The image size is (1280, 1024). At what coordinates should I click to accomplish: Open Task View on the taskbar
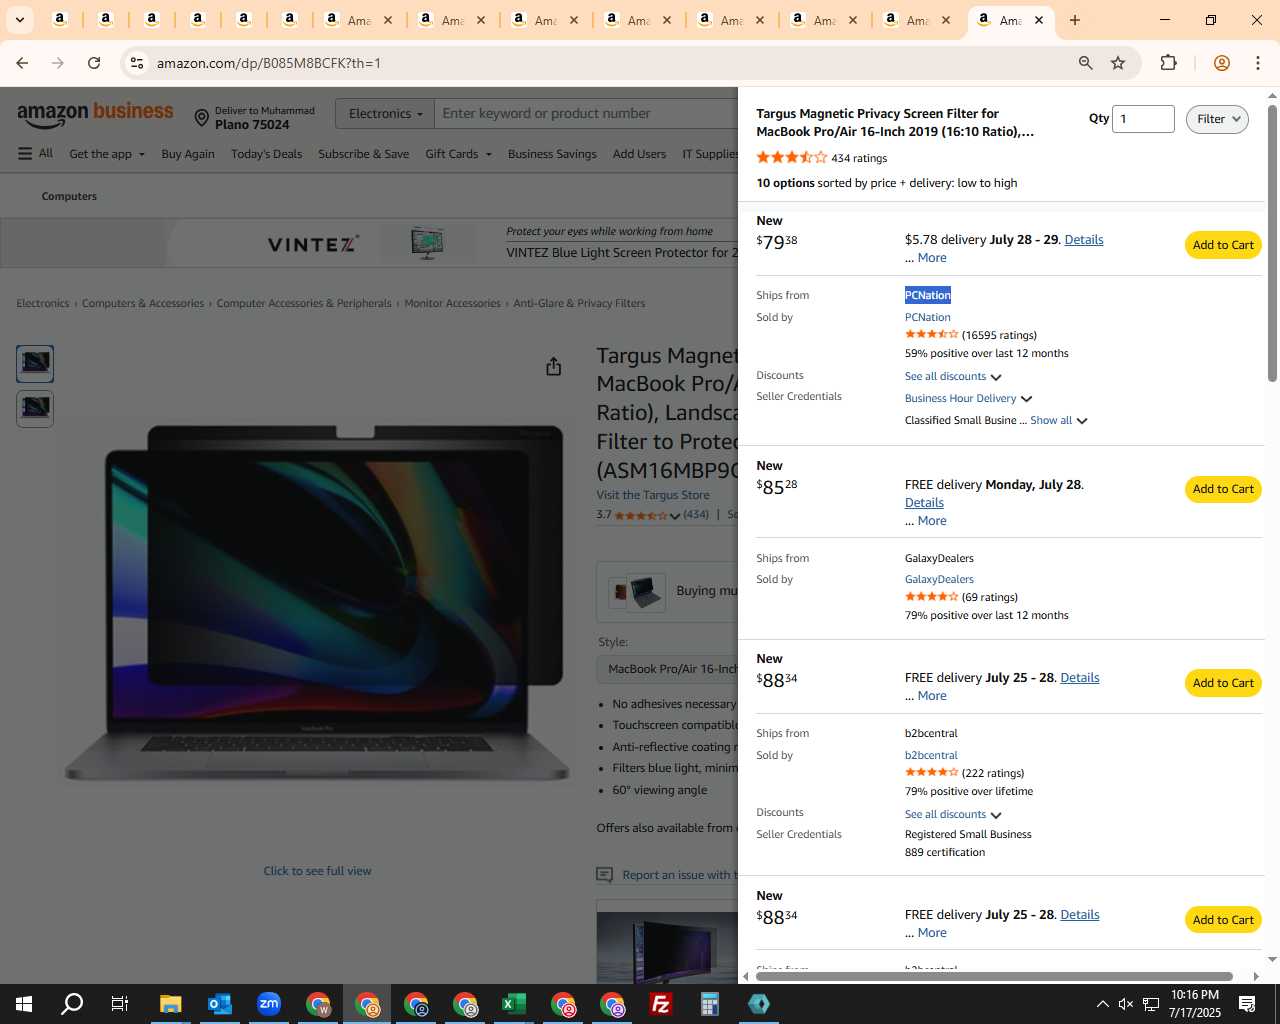pos(119,1004)
